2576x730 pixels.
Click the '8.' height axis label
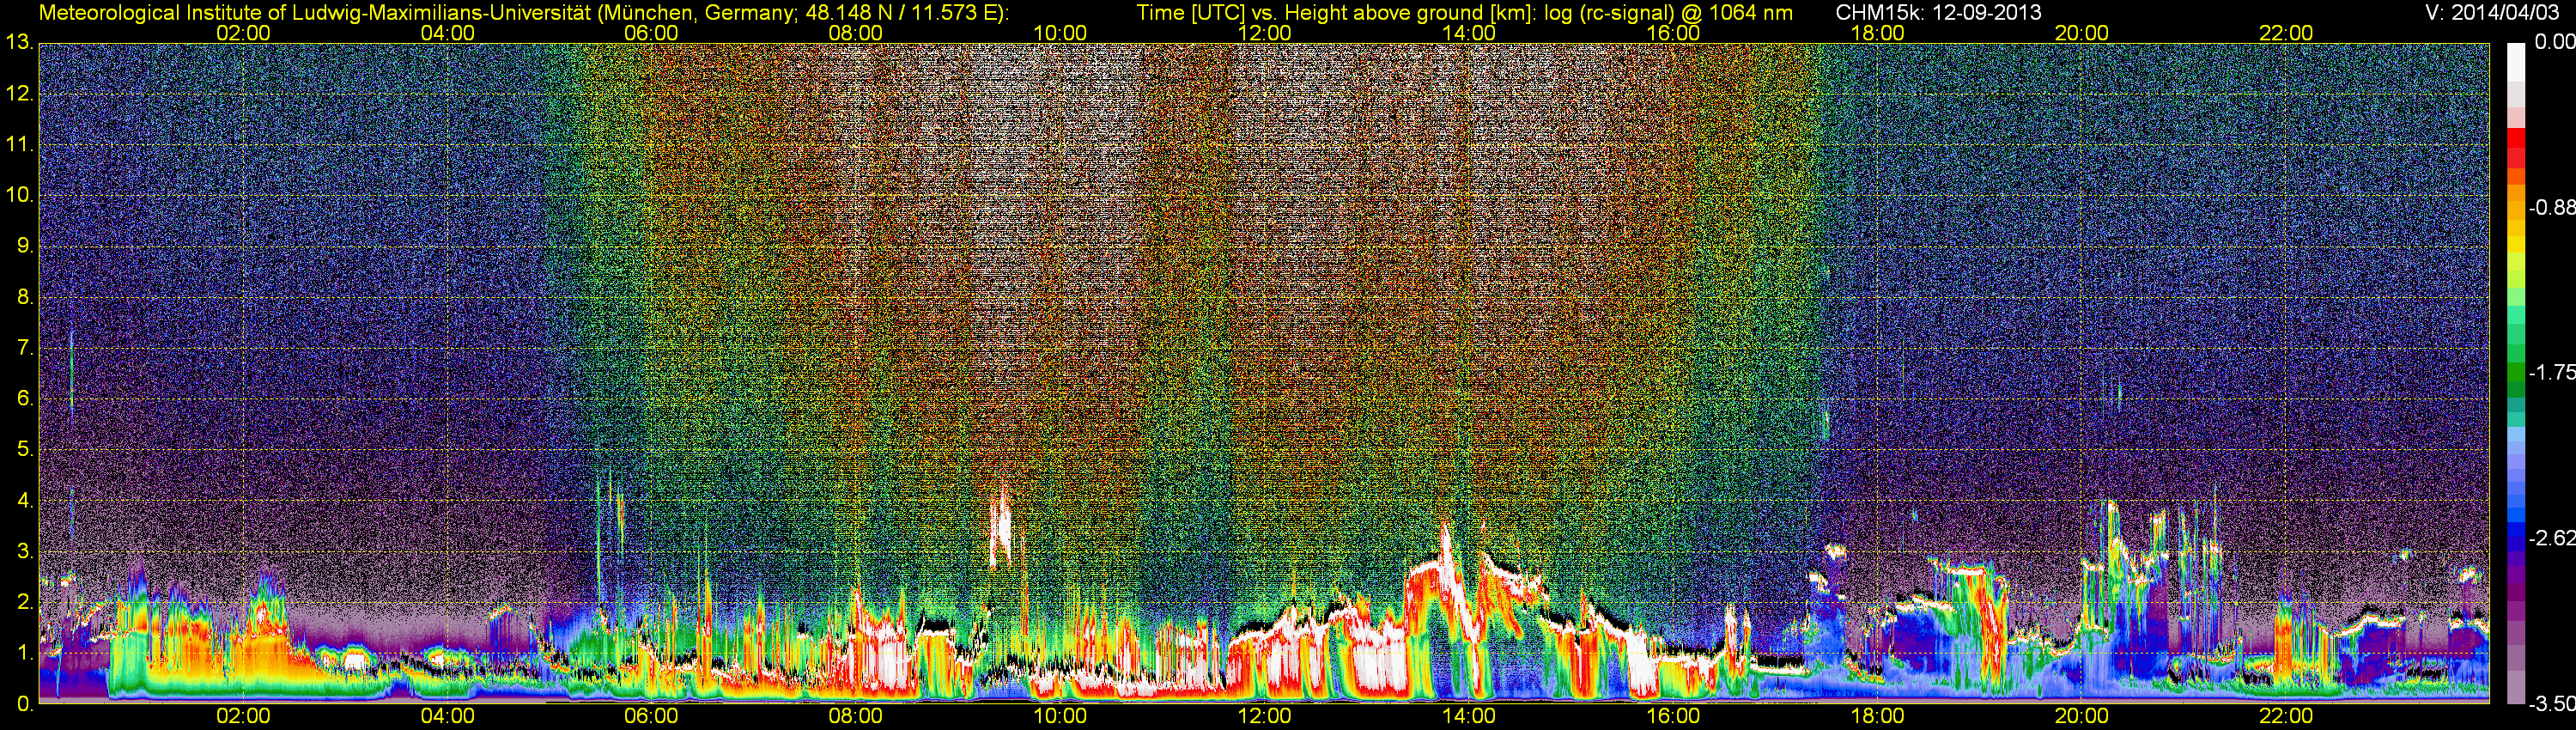tap(25, 297)
